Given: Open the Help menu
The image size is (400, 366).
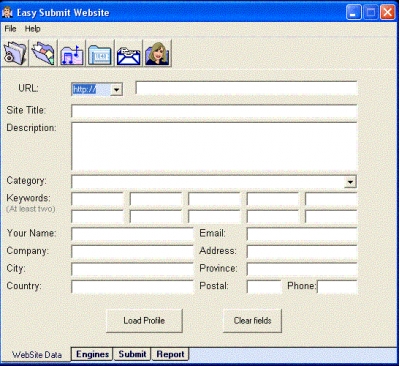Looking at the screenshot, I should [x=32, y=29].
